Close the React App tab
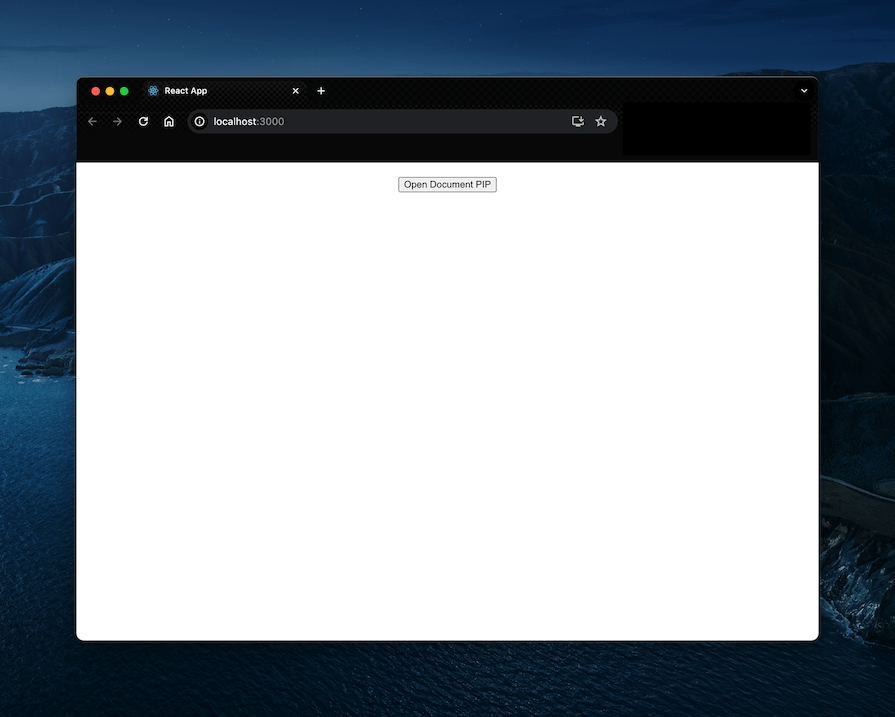Screen dimensions: 895x717 pos(296,90)
